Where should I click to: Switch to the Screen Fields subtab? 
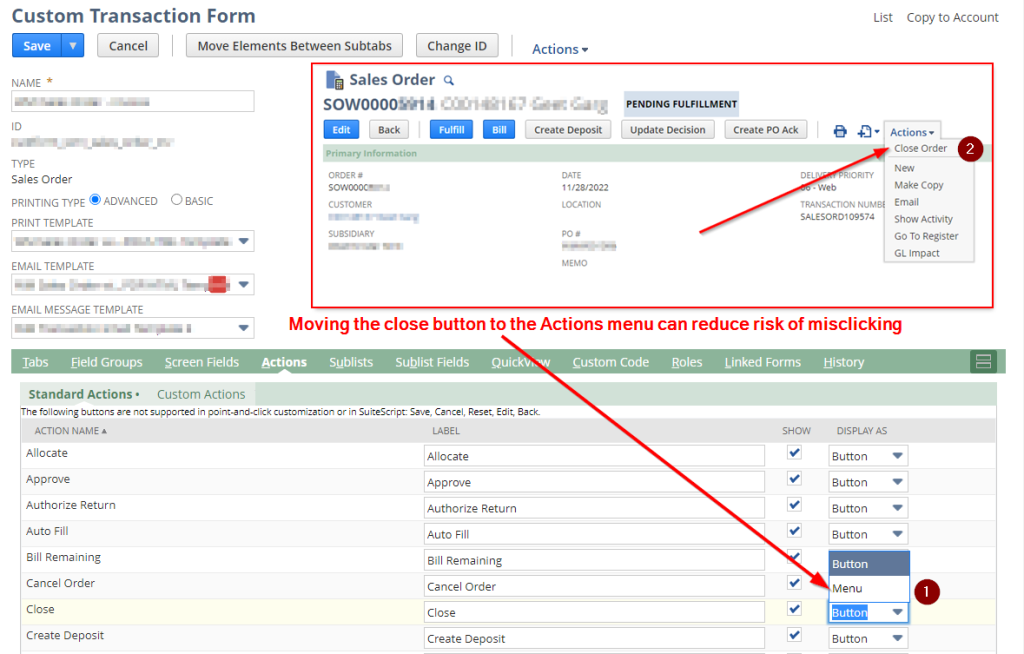(x=202, y=362)
